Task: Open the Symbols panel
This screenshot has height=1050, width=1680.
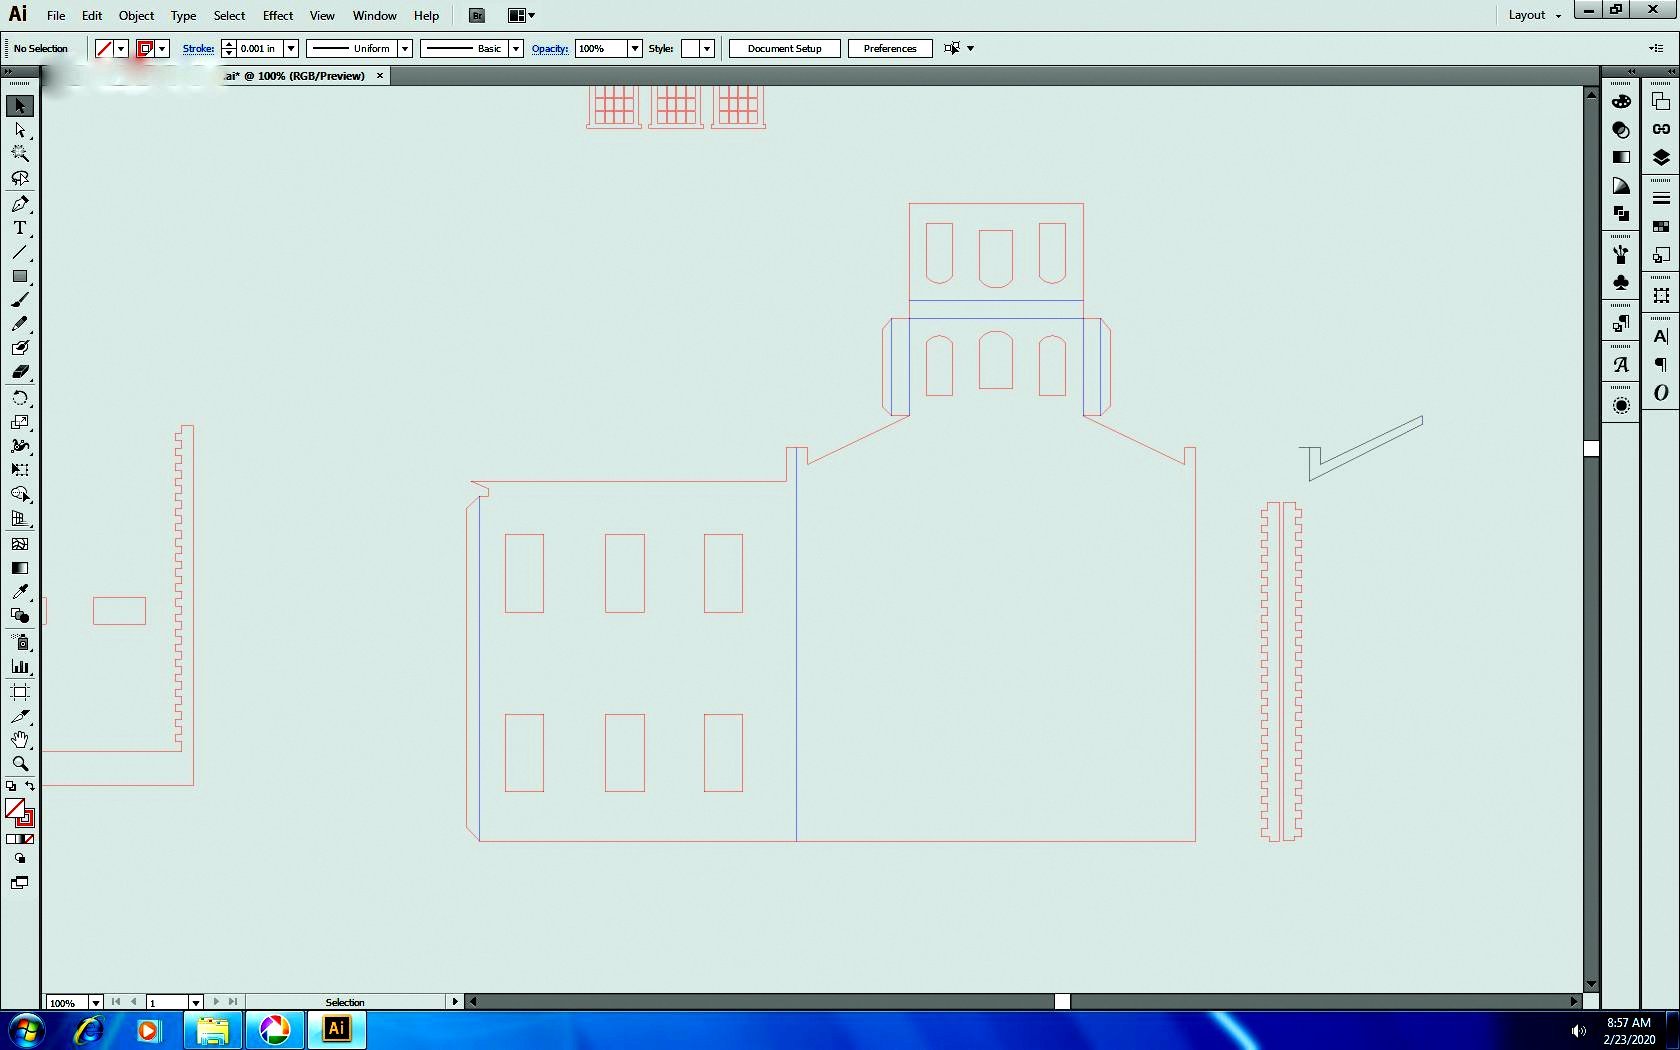Action: click(x=1621, y=283)
